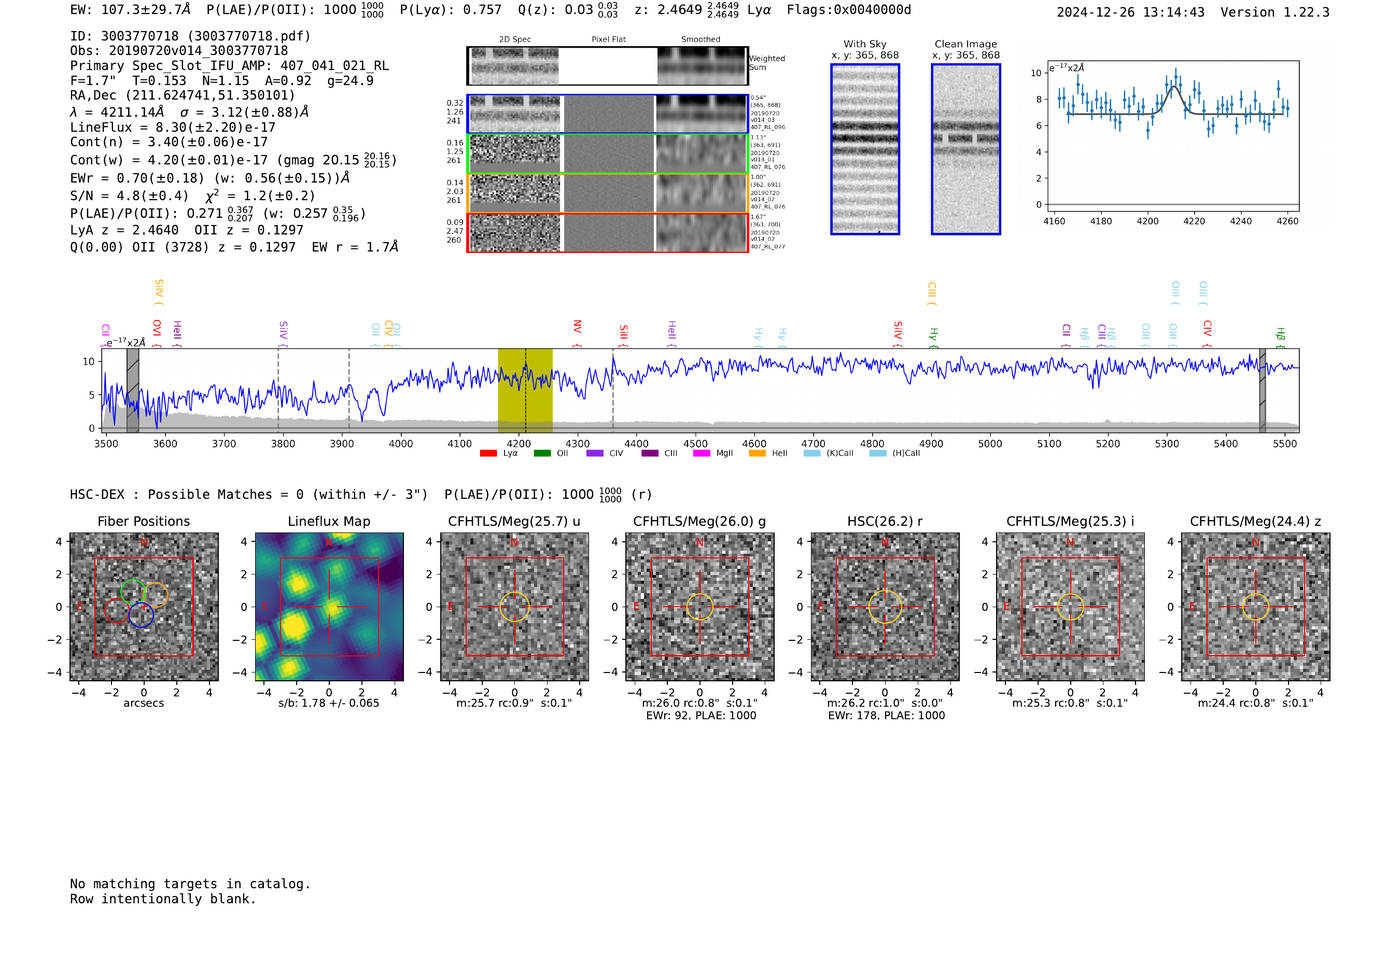The height and width of the screenshot is (953, 1400).
Task: Click the green-bordered 2D spectrum fiber row
Action: click(x=607, y=154)
